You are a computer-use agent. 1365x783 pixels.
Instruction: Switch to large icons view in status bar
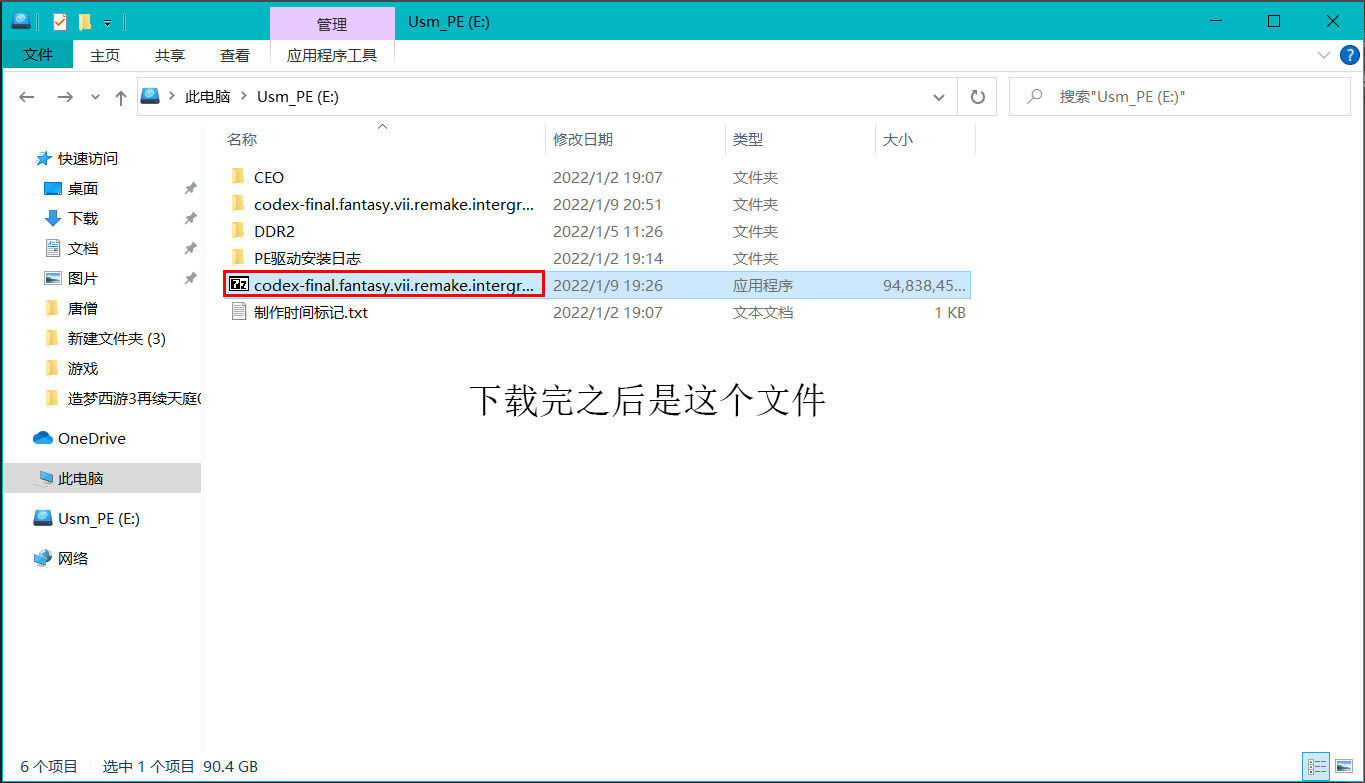click(1344, 767)
